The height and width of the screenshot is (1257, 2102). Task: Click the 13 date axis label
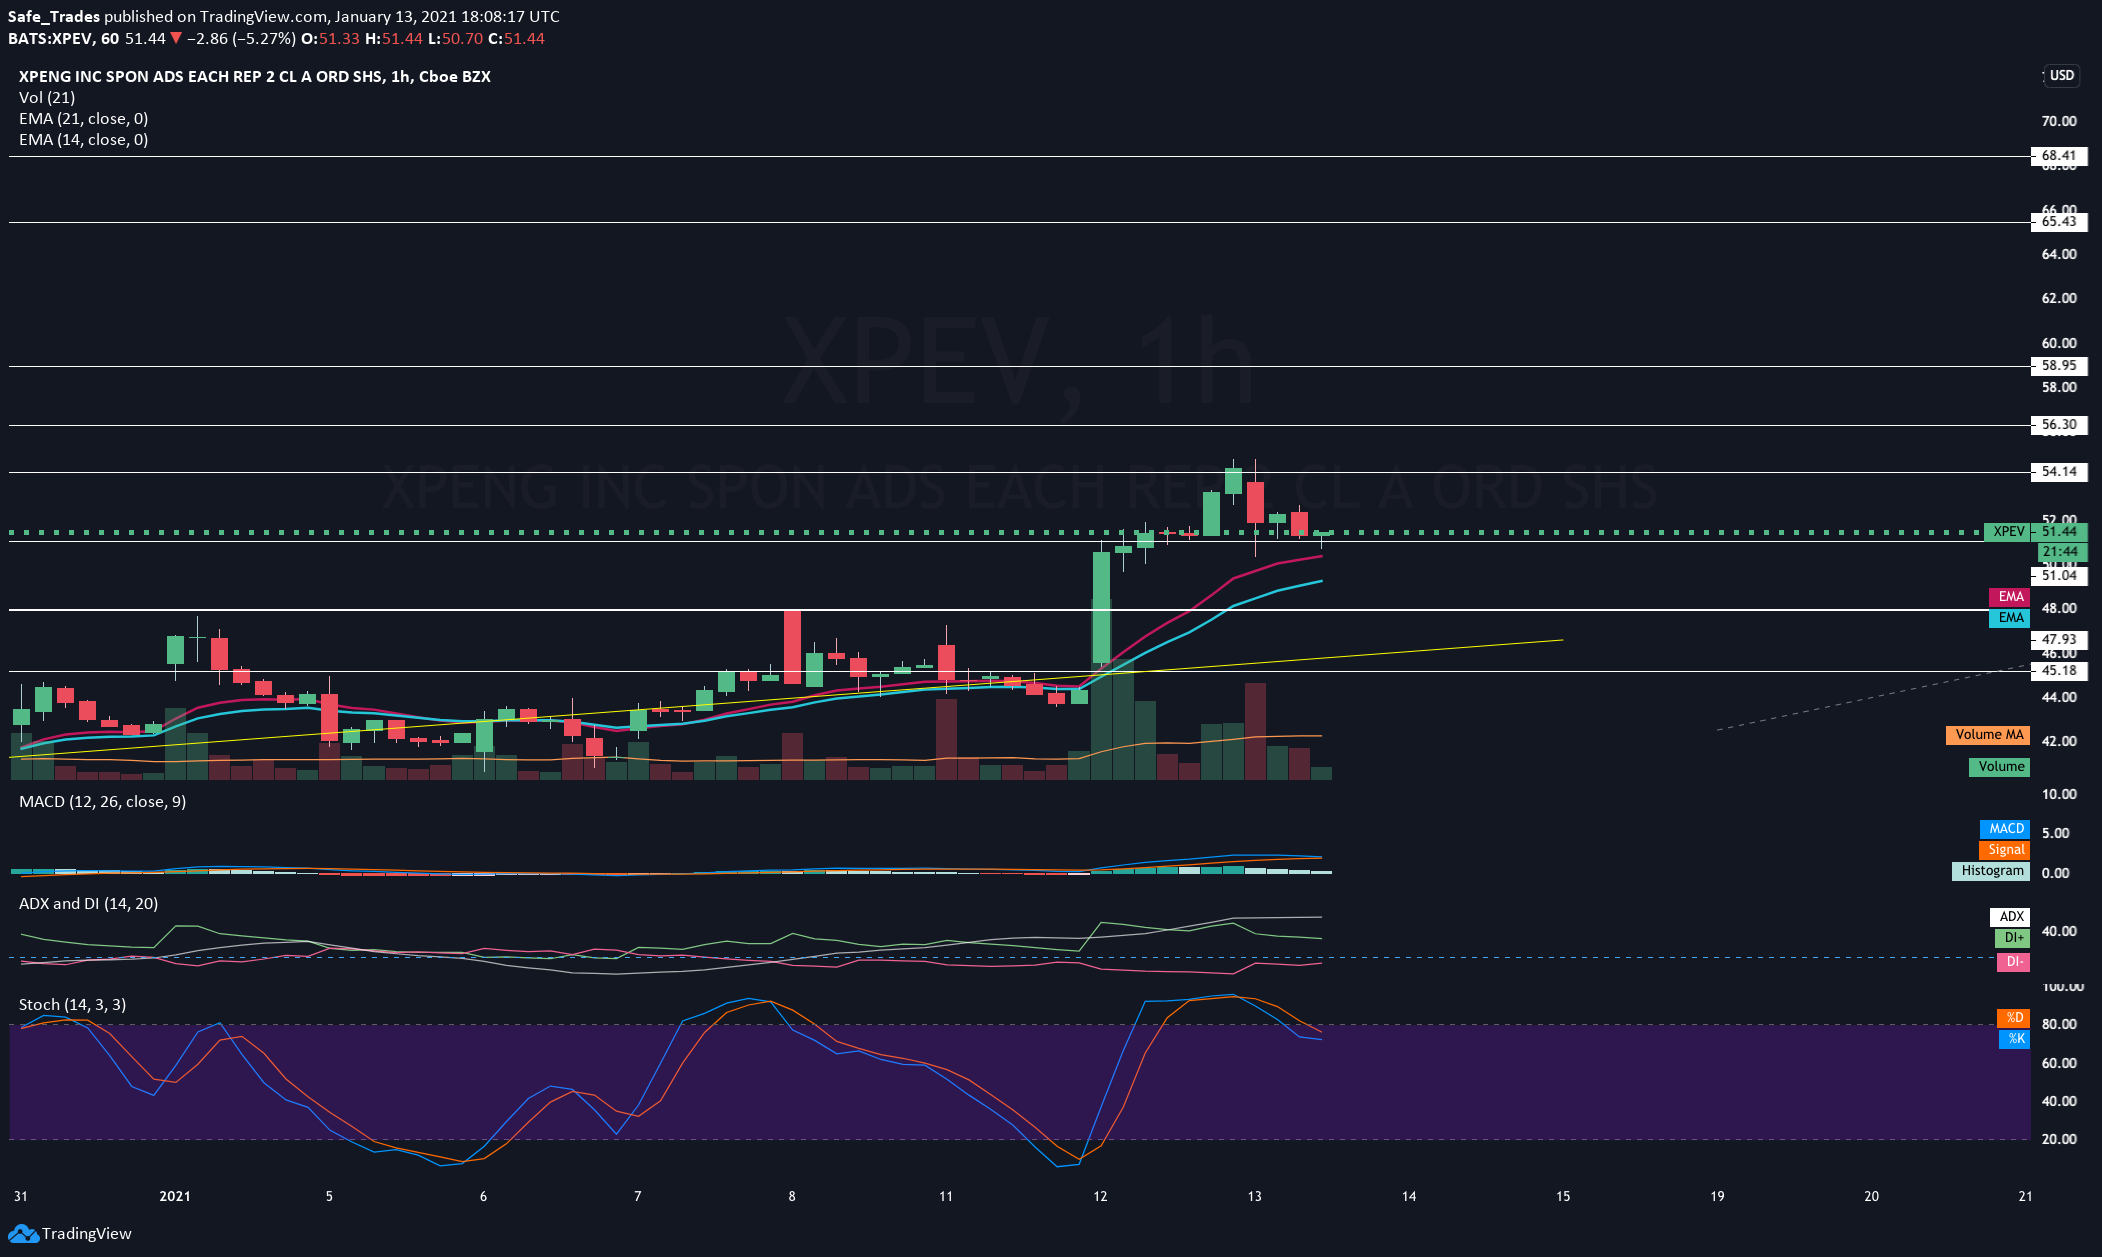(x=1254, y=1196)
